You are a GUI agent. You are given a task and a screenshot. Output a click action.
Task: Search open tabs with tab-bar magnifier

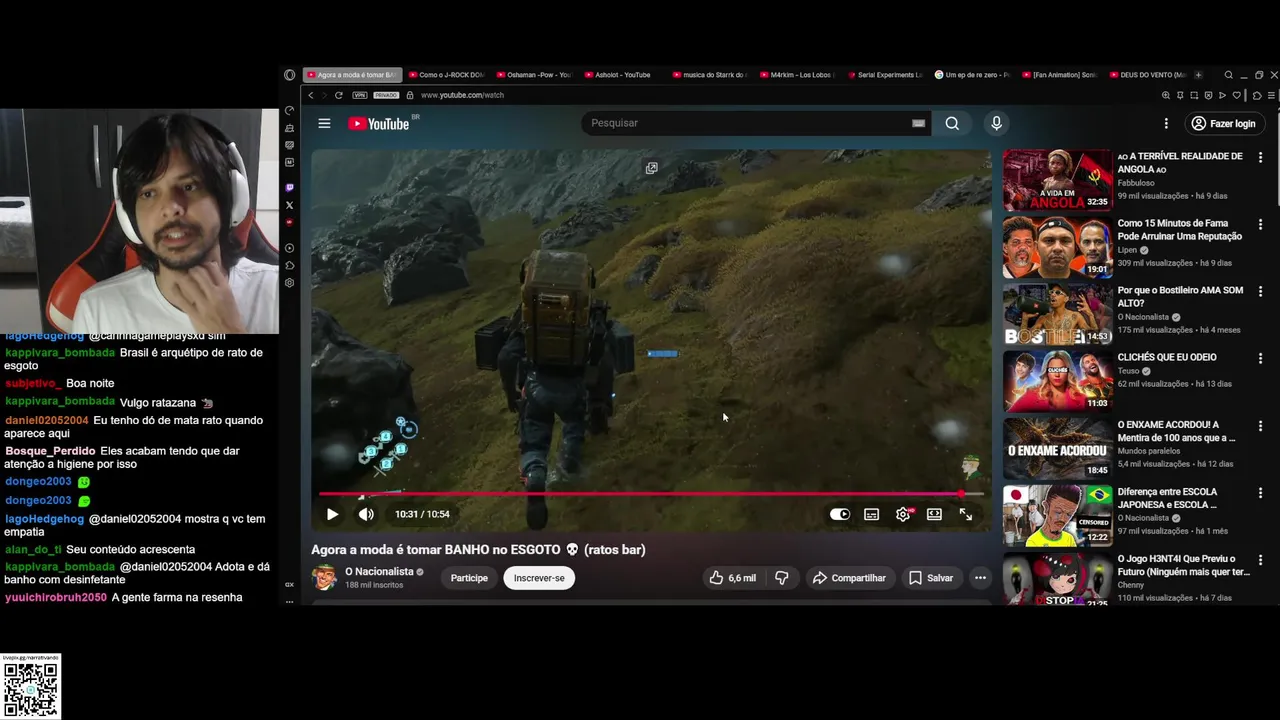[1228, 75]
